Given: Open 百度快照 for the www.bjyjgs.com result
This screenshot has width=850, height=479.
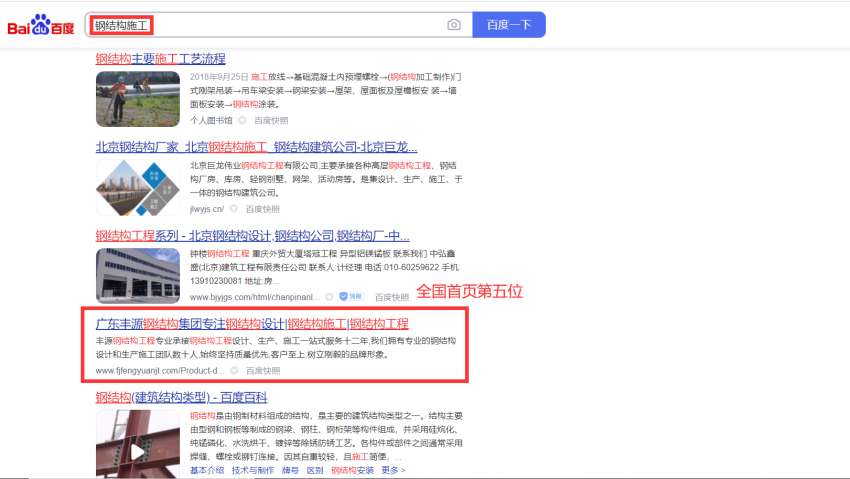Looking at the screenshot, I should pyautogui.click(x=392, y=297).
